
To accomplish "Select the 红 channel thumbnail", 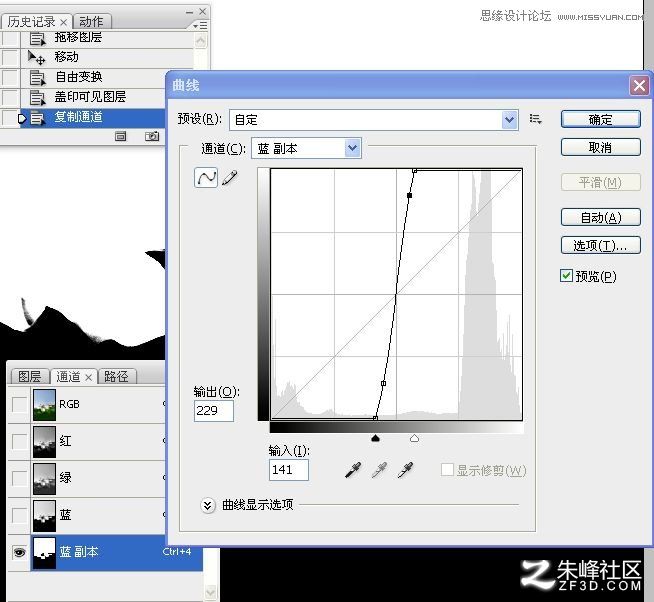I will click(44, 441).
